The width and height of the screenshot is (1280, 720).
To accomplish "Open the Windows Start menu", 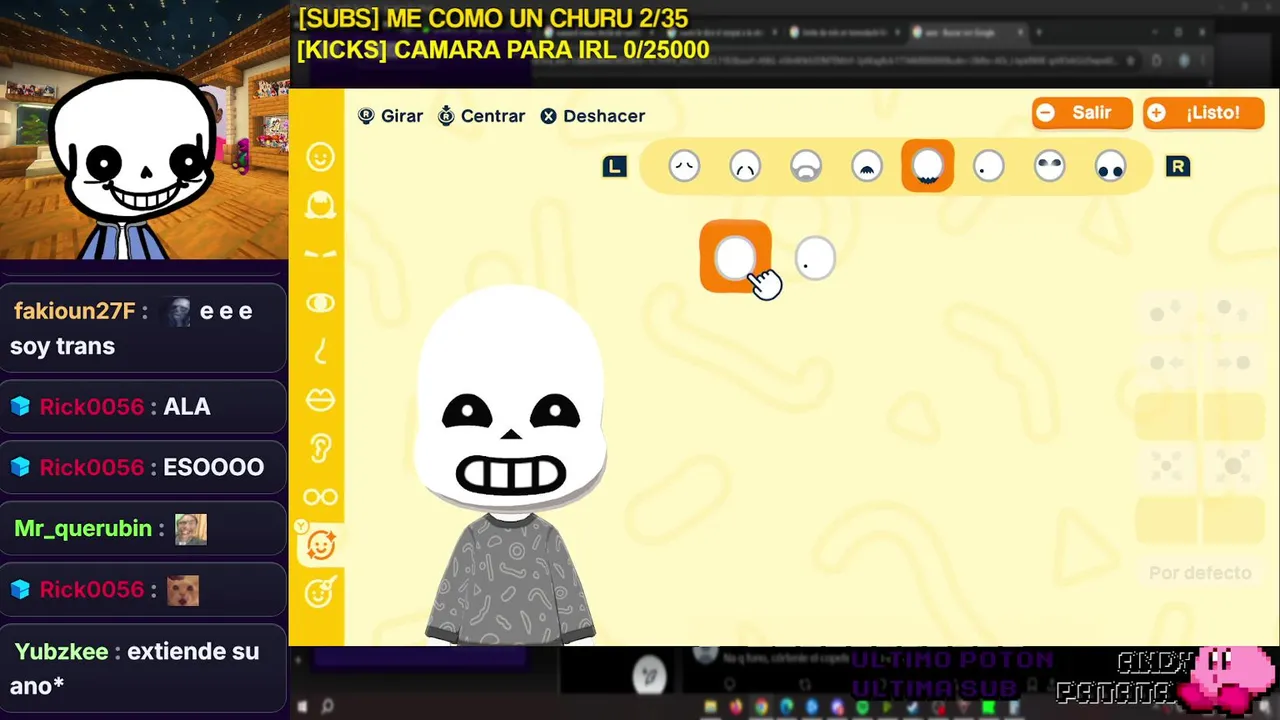I will [303, 707].
